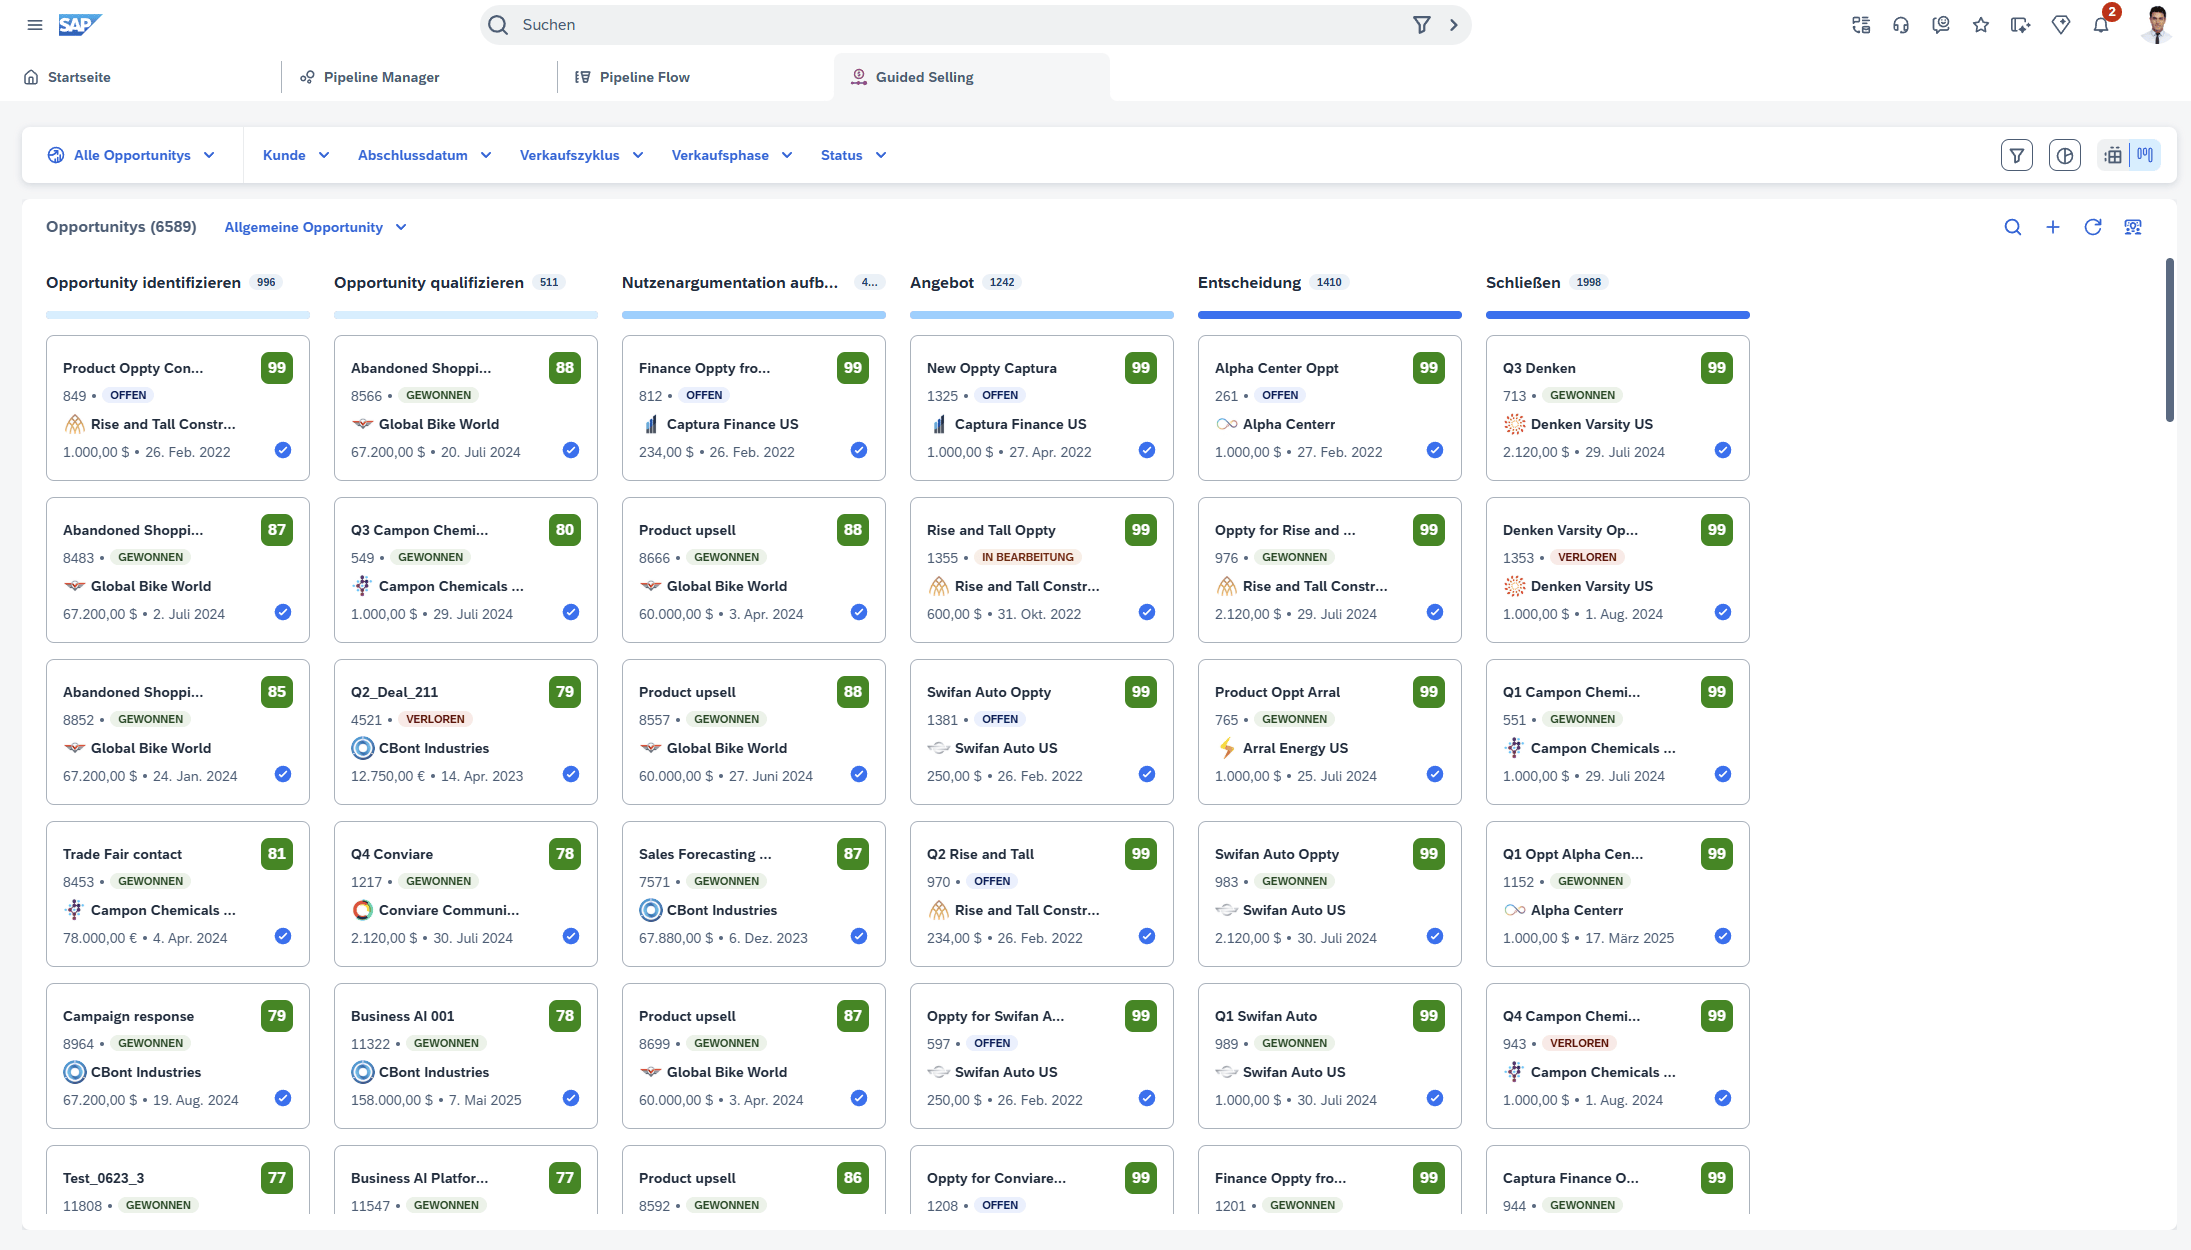
Task: Click the Pipeline Flow tab icon
Action: click(583, 77)
